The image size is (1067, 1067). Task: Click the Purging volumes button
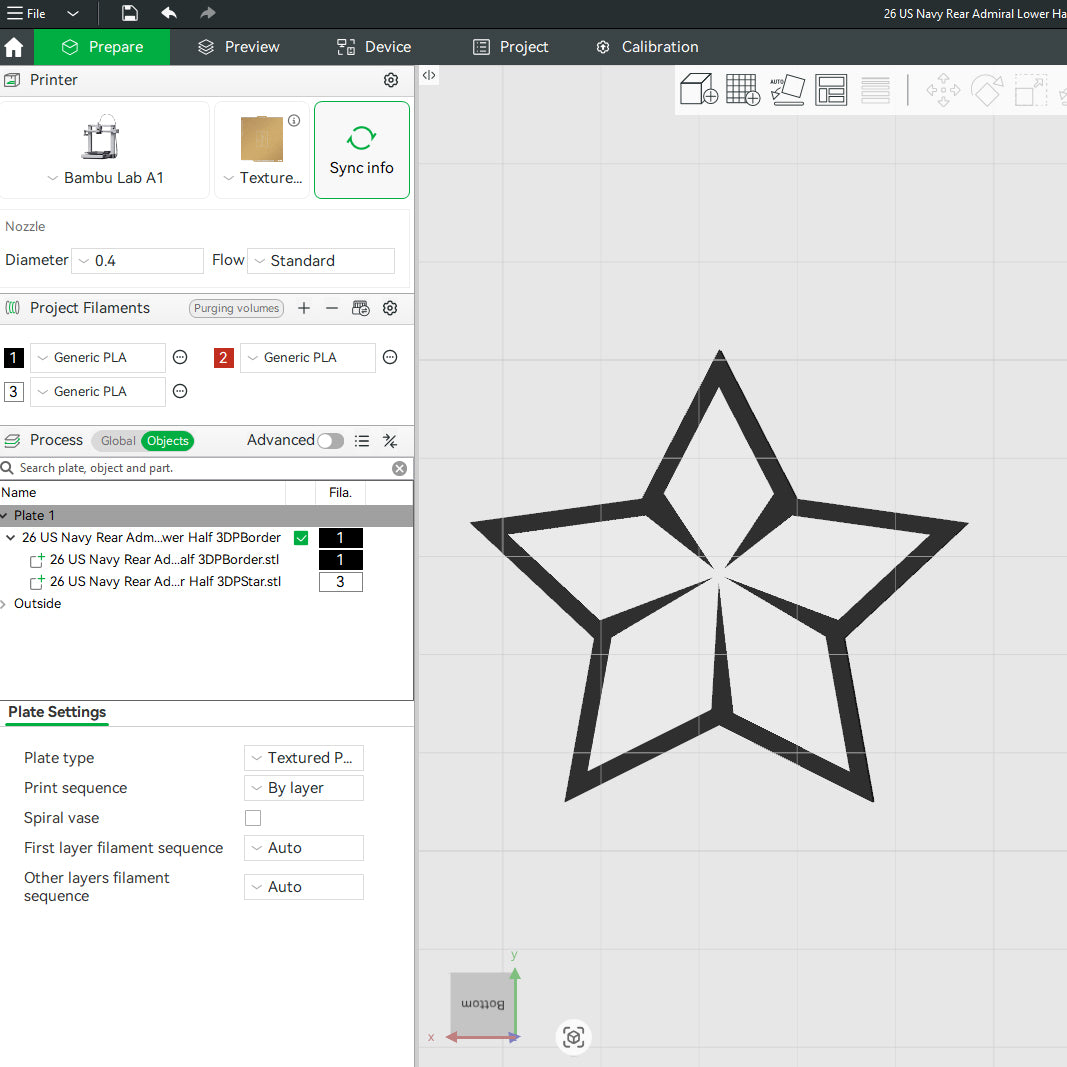pyautogui.click(x=236, y=308)
